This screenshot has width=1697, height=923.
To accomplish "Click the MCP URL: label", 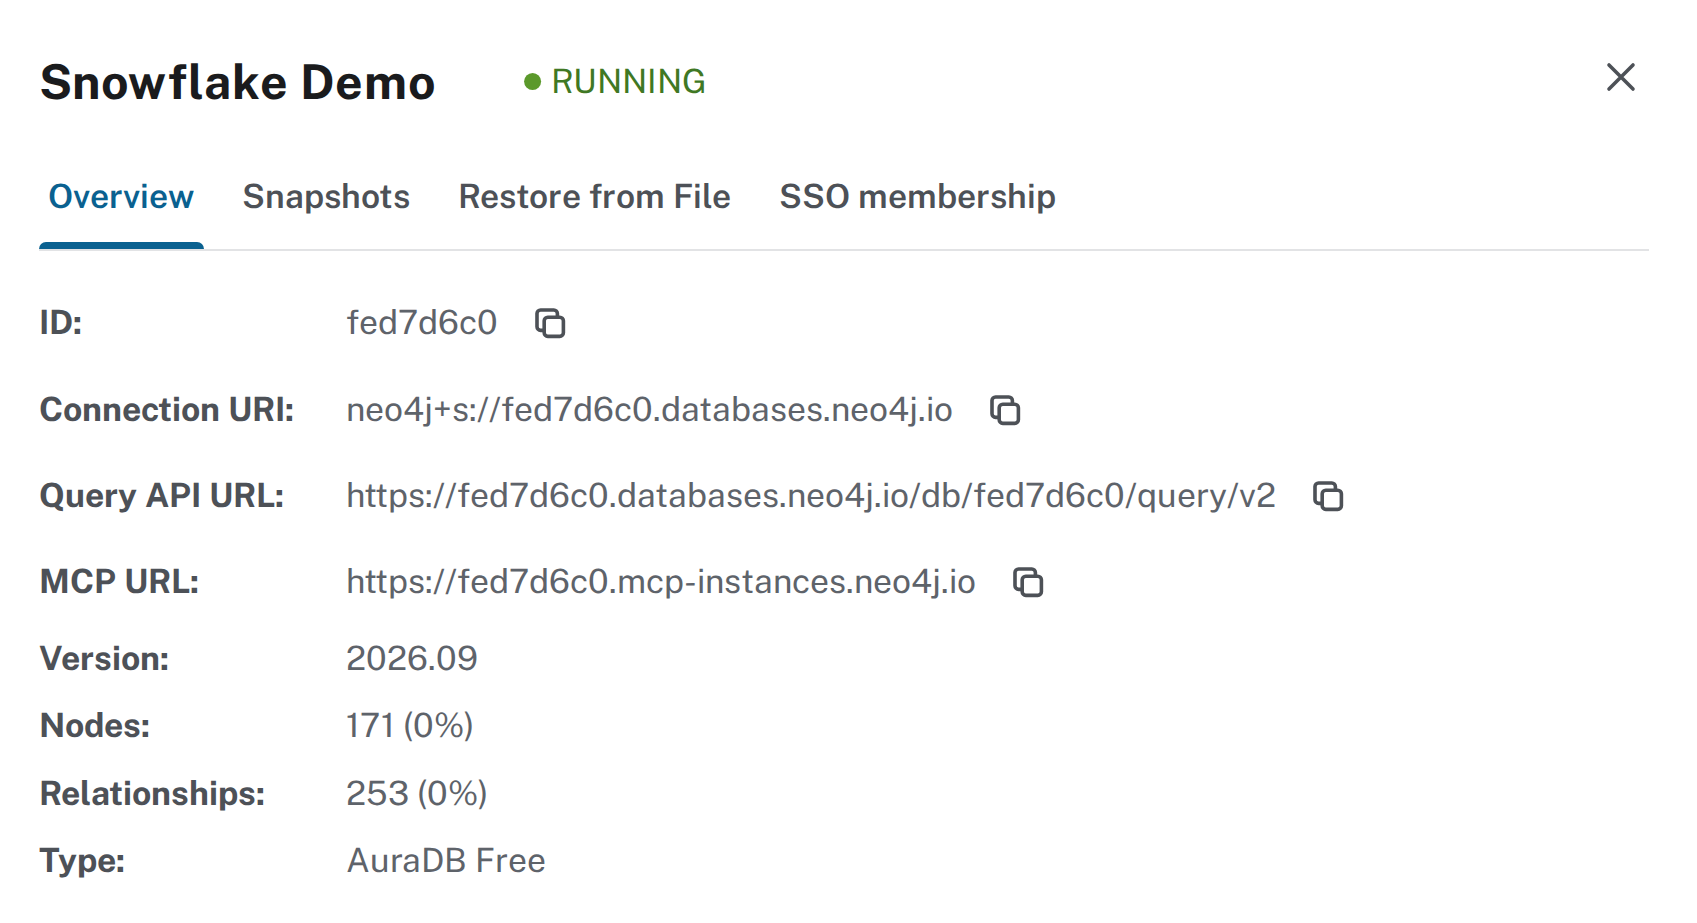I will (119, 582).
